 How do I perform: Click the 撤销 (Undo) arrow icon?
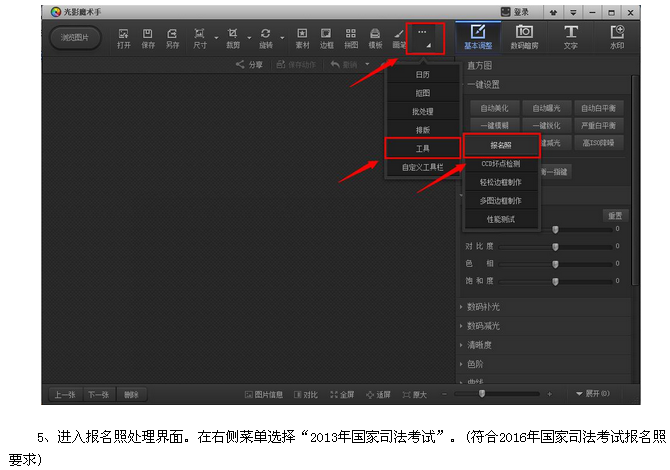point(335,65)
